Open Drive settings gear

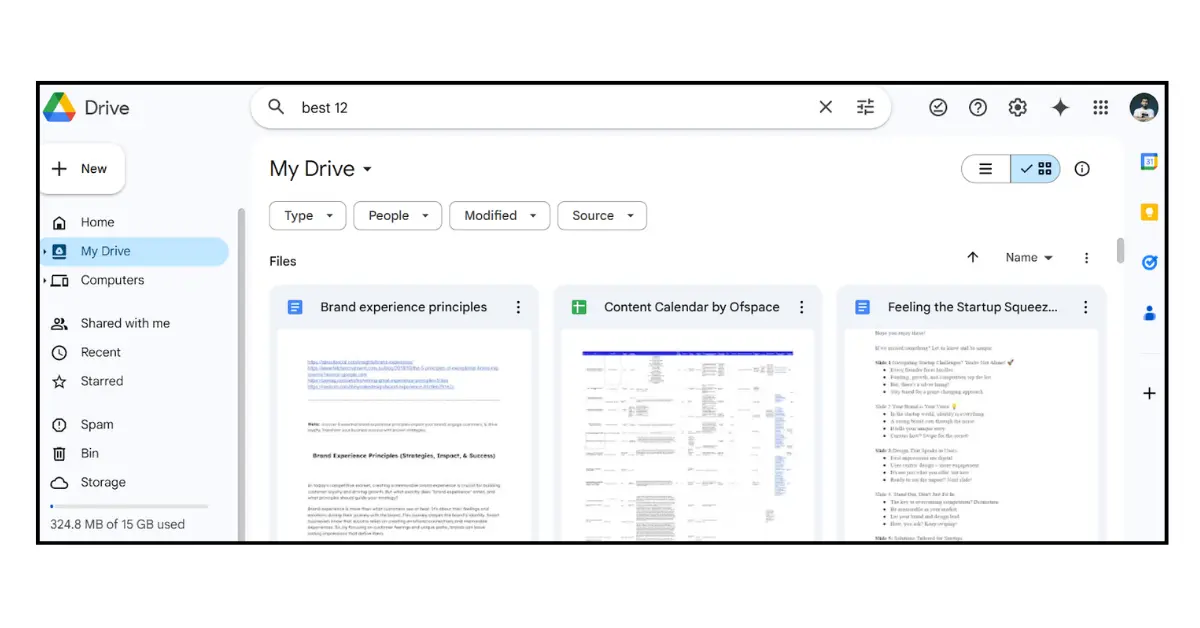pyautogui.click(x=1018, y=107)
